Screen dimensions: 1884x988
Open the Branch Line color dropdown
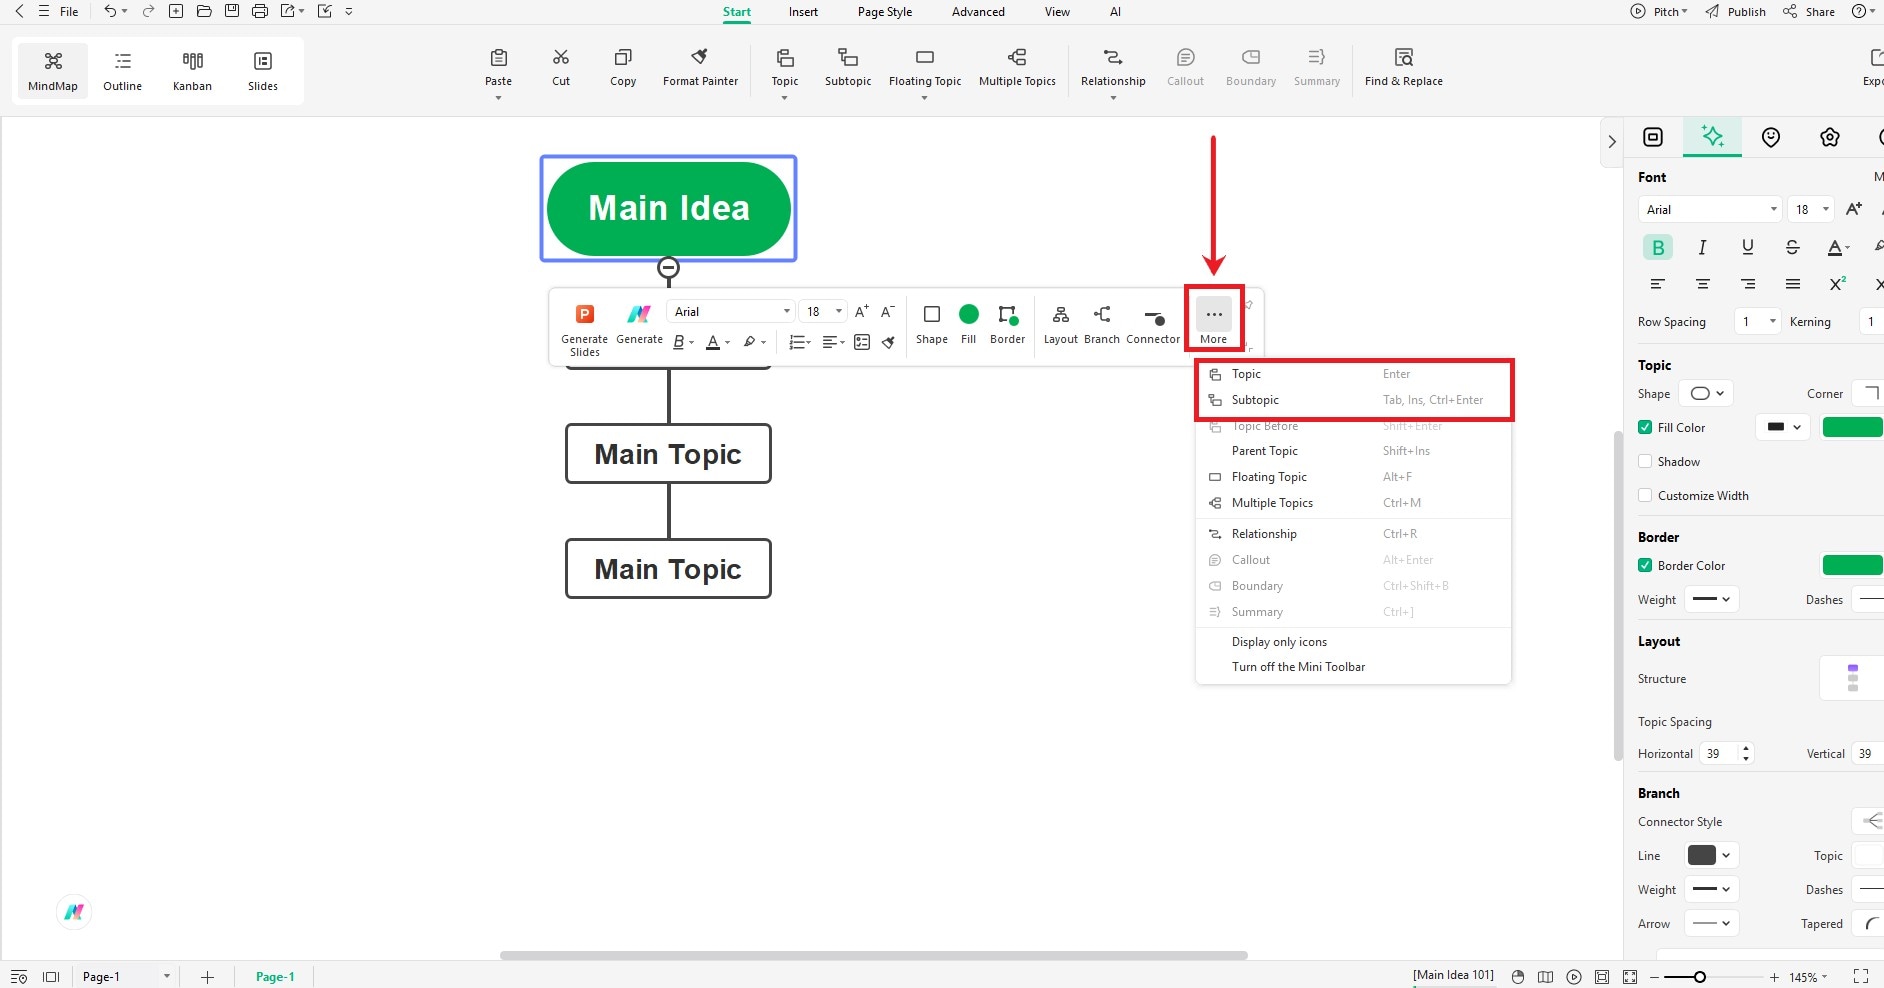tap(1709, 855)
